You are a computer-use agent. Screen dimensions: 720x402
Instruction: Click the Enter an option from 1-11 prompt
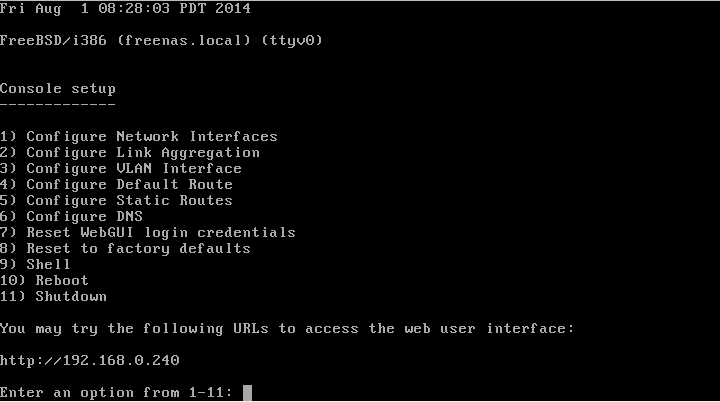pos(117,392)
